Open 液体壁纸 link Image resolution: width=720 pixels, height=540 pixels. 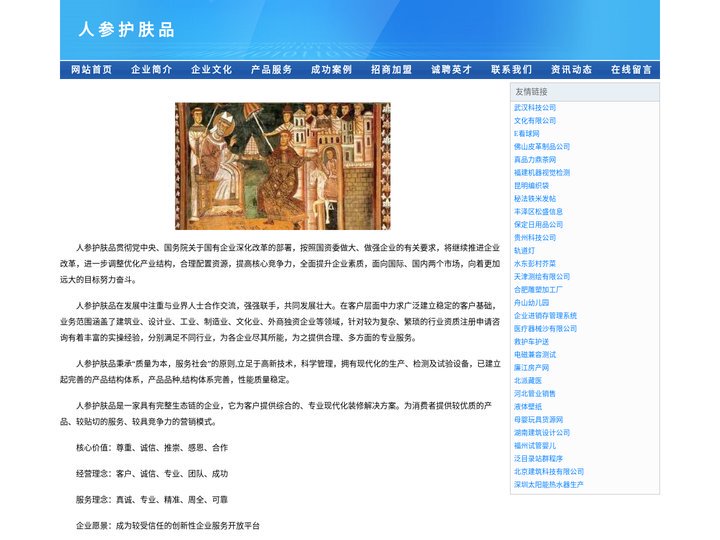[x=528, y=406]
